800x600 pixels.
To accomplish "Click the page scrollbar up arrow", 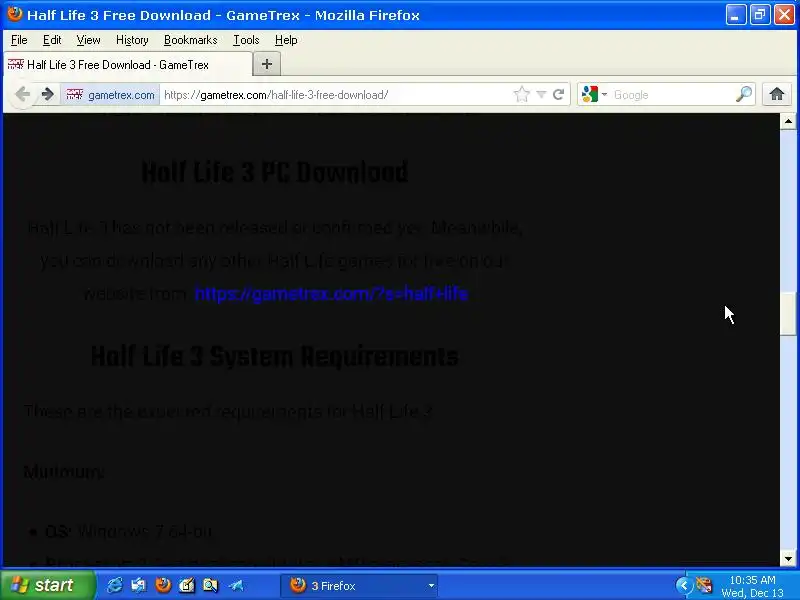I will 788,121.
